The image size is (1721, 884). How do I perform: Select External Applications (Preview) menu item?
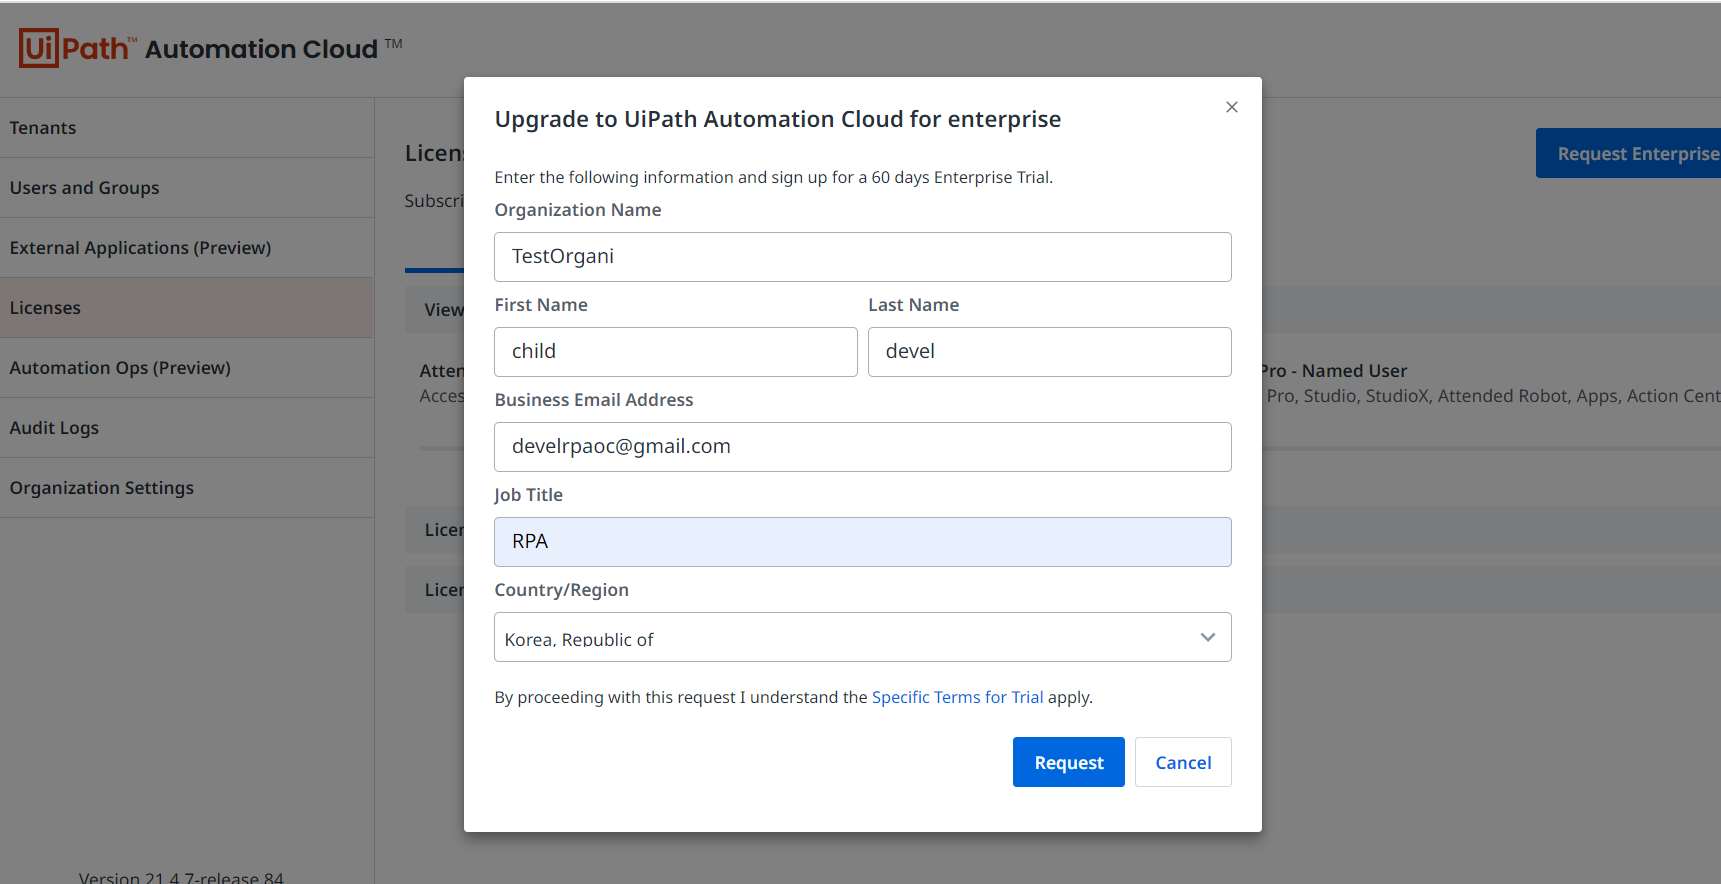[187, 248]
